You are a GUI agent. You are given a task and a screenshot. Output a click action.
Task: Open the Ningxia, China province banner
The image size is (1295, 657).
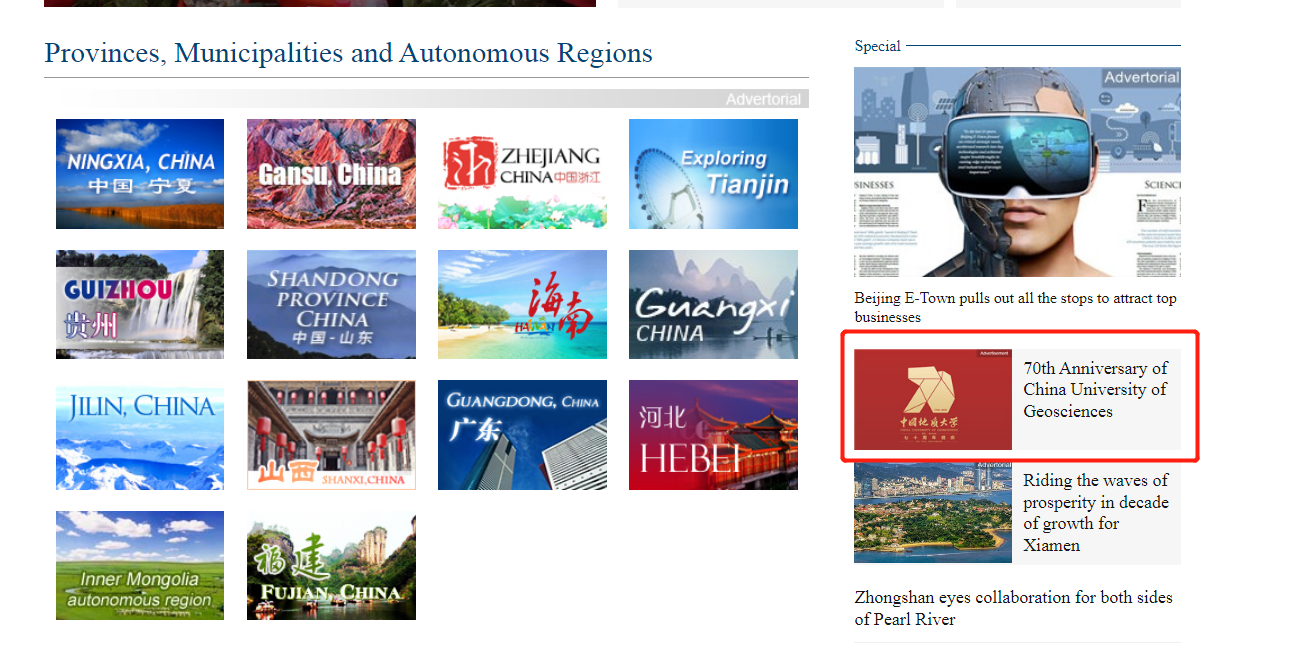pyautogui.click(x=140, y=174)
